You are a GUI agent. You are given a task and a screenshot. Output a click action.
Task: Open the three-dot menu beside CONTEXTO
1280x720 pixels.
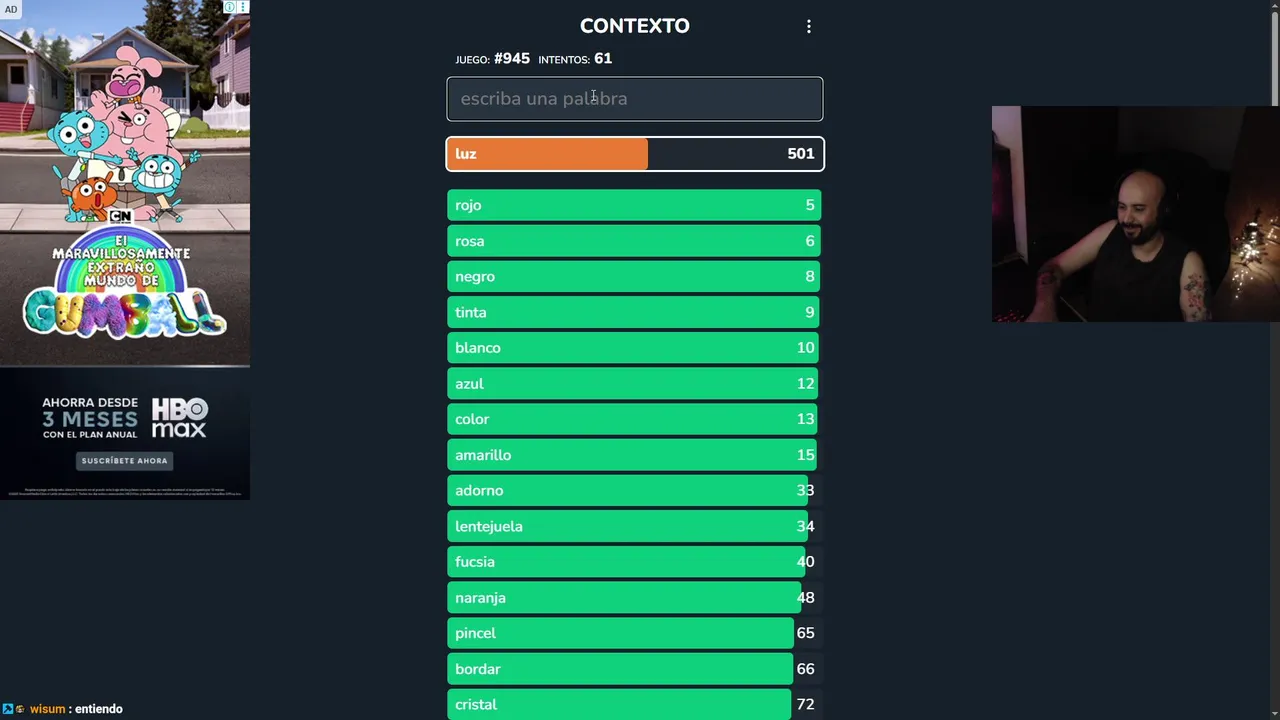(809, 27)
